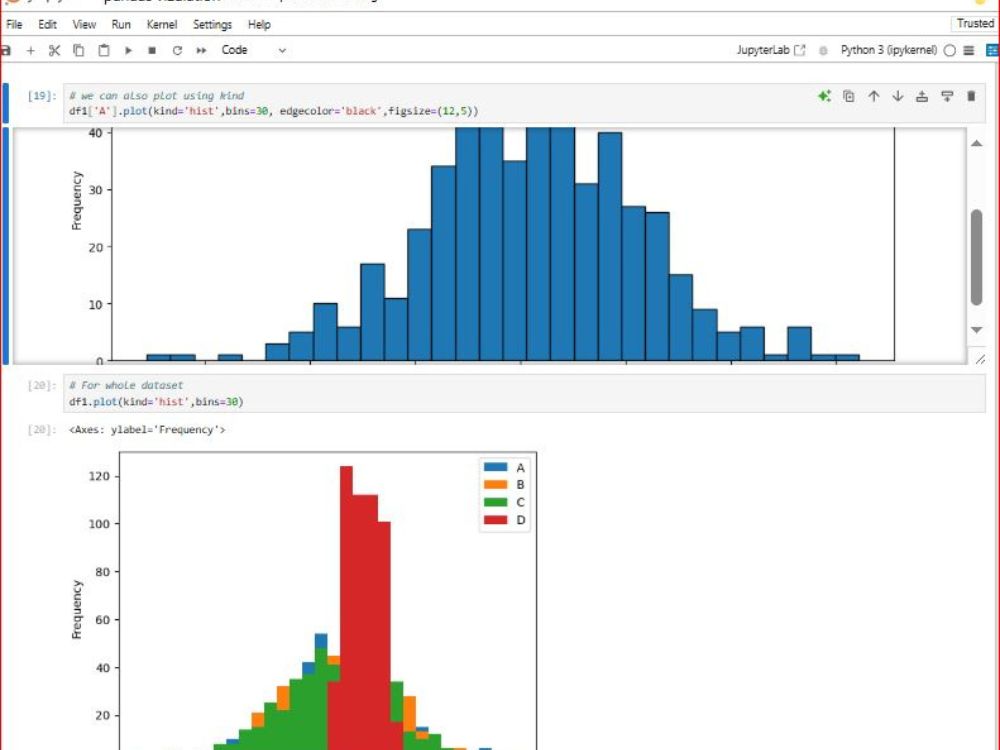Click the '# For whole dataset' comment
This screenshot has width=1000, height=750.
click(126, 385)
